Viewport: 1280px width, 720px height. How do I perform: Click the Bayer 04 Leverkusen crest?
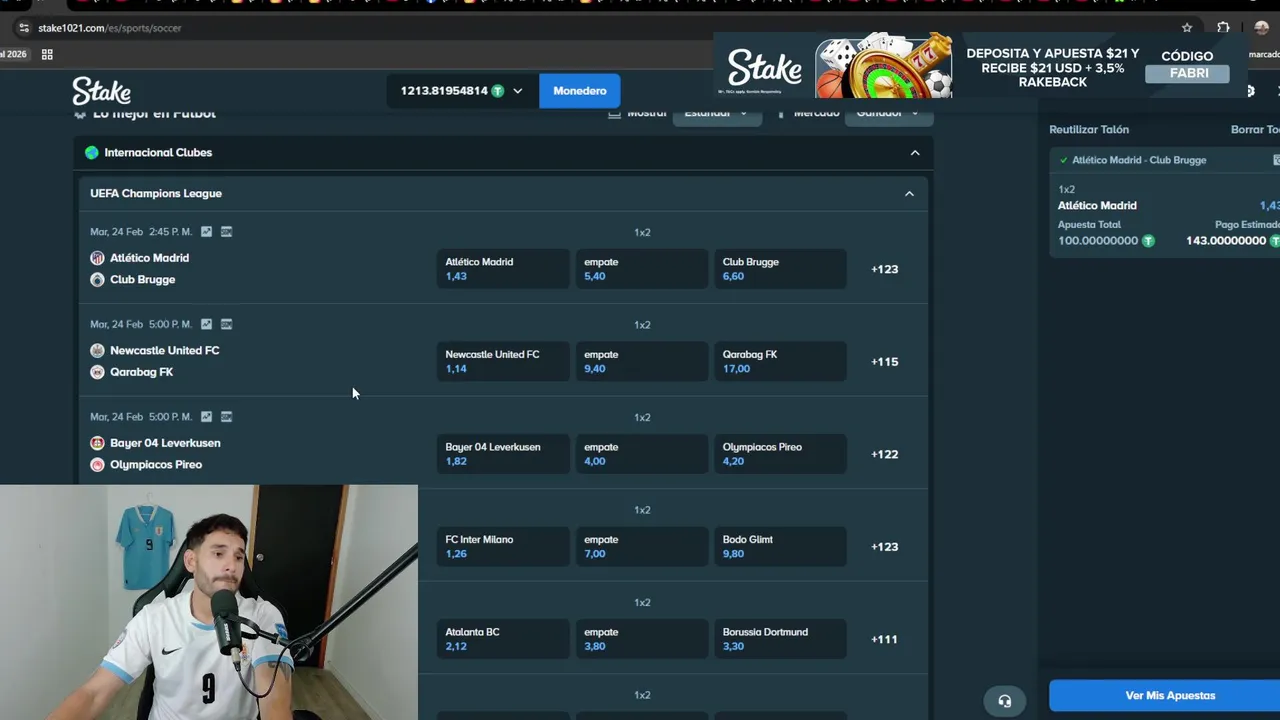97,443
